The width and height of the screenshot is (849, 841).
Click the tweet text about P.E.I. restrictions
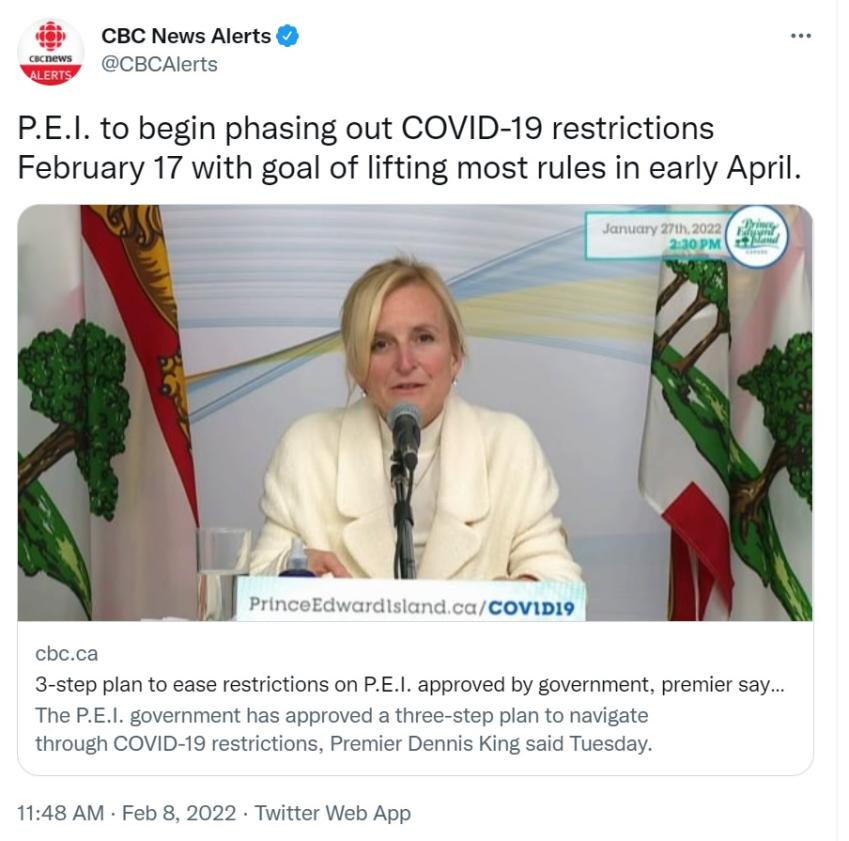pos(410,147)
